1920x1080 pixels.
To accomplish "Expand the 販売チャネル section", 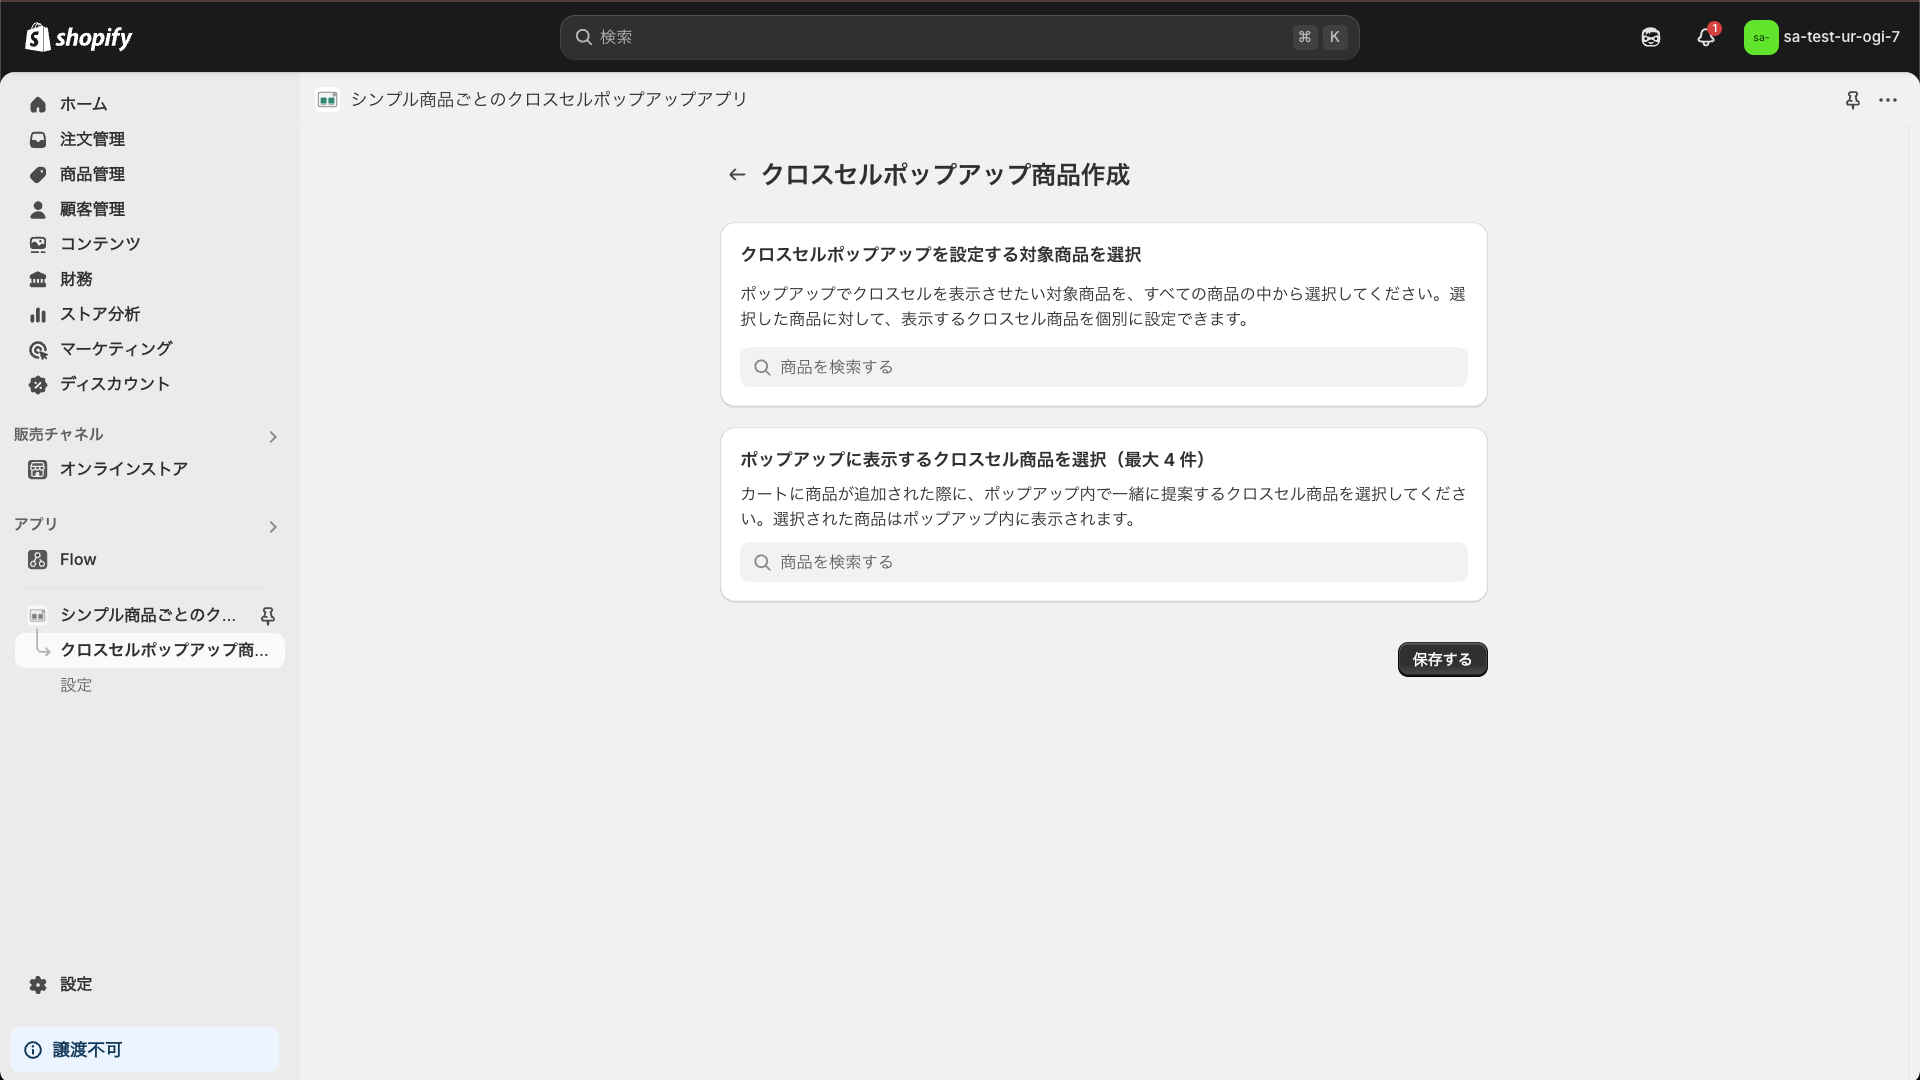I will (272, 436).
